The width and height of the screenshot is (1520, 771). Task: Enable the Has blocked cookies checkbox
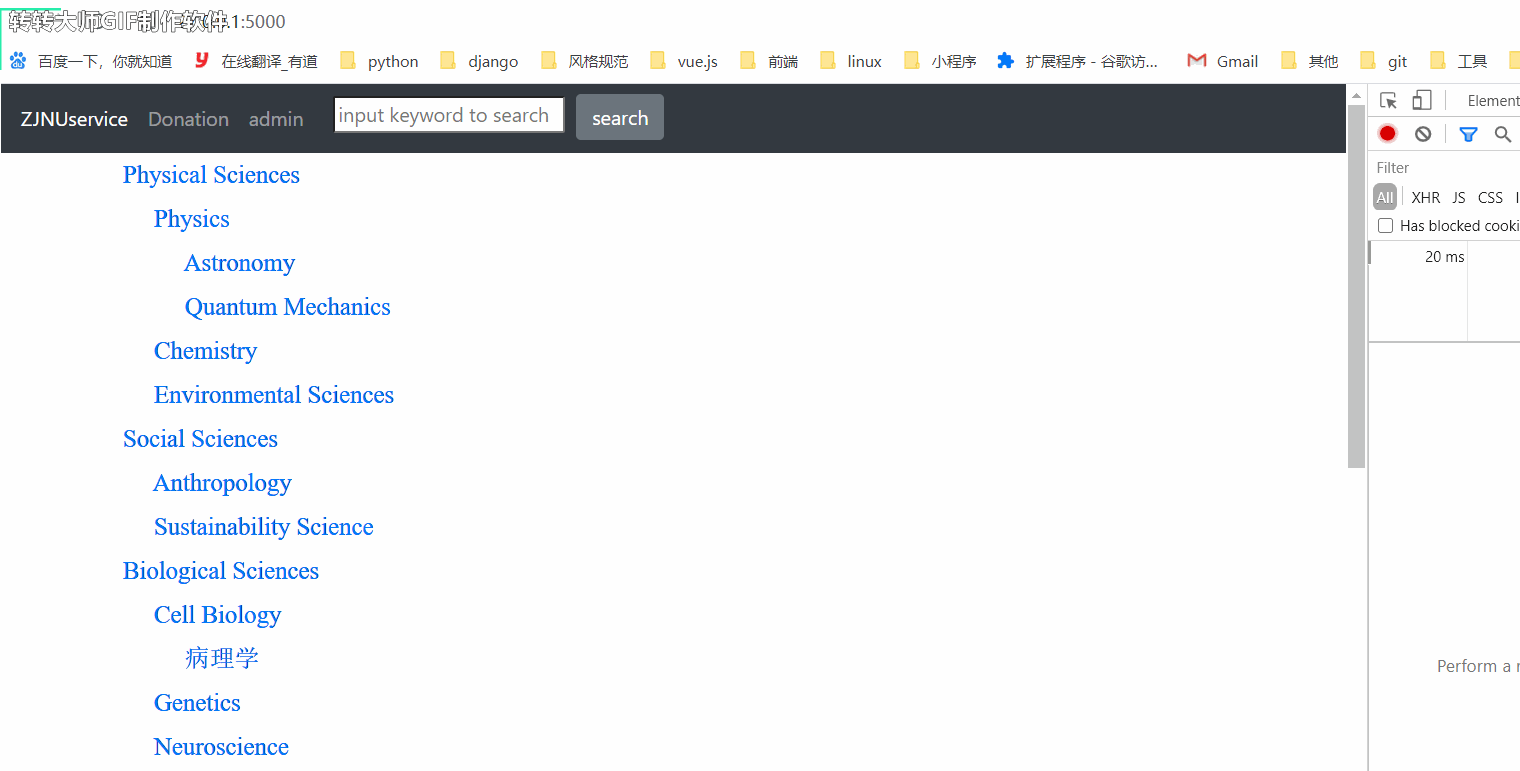click(x=1385, y=226)
